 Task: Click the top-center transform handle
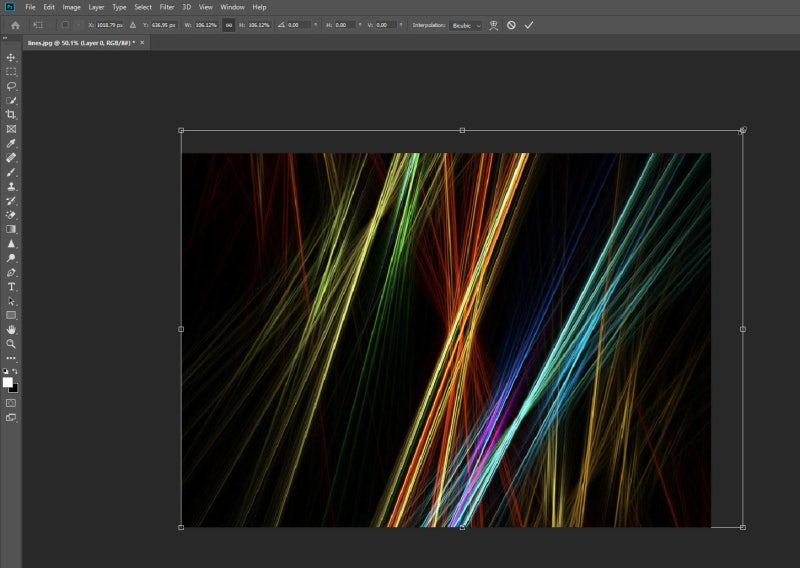462,131
